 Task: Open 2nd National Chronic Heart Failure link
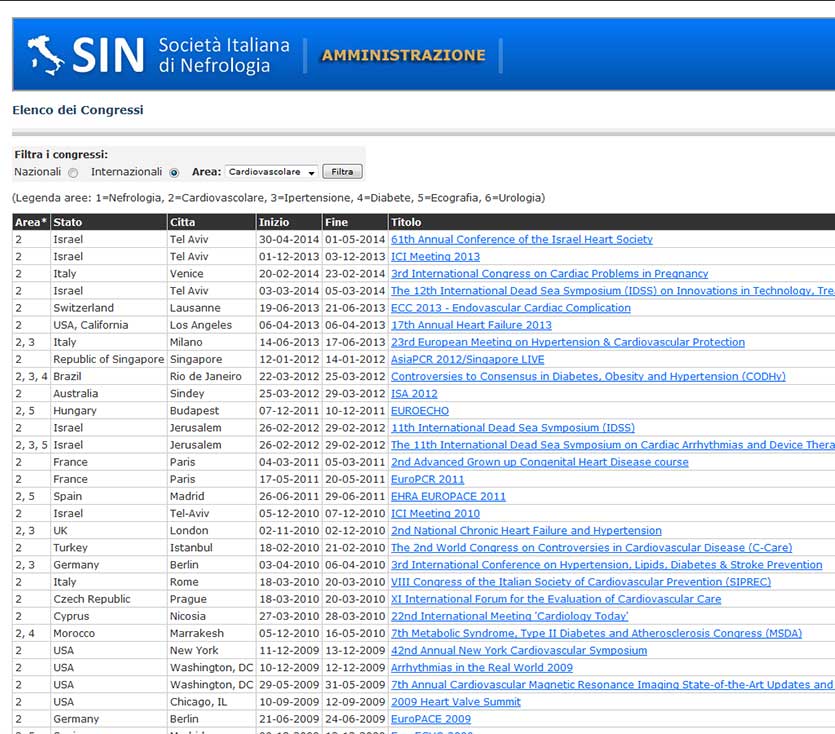[526, 531]
